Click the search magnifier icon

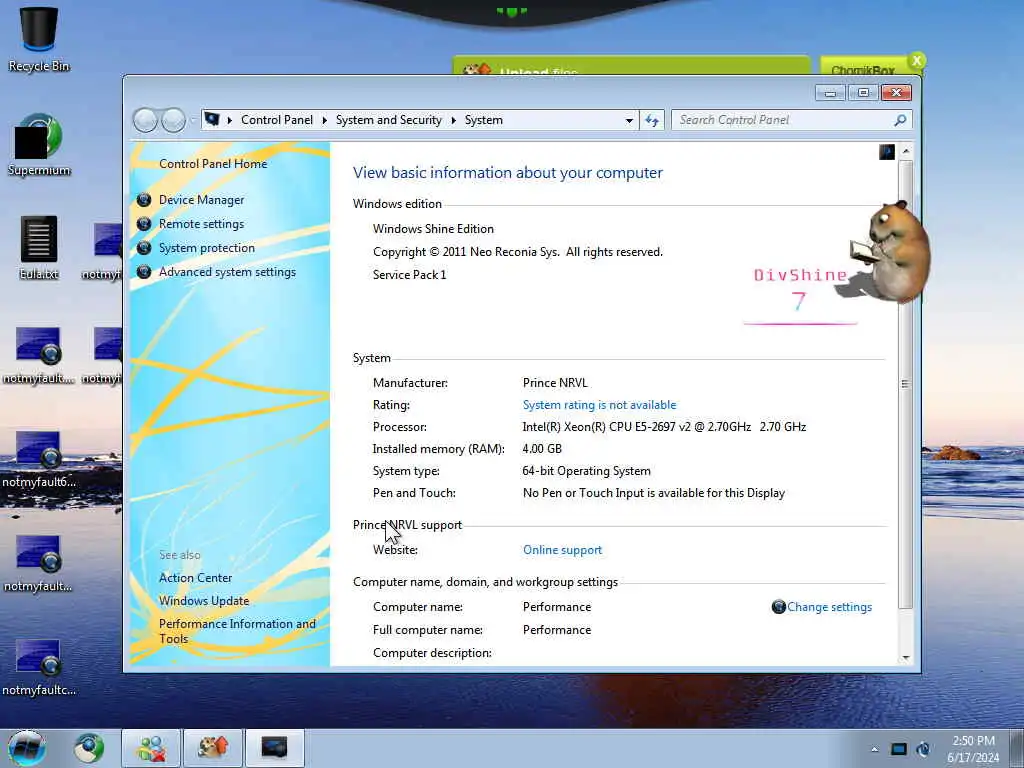[900, 120]
